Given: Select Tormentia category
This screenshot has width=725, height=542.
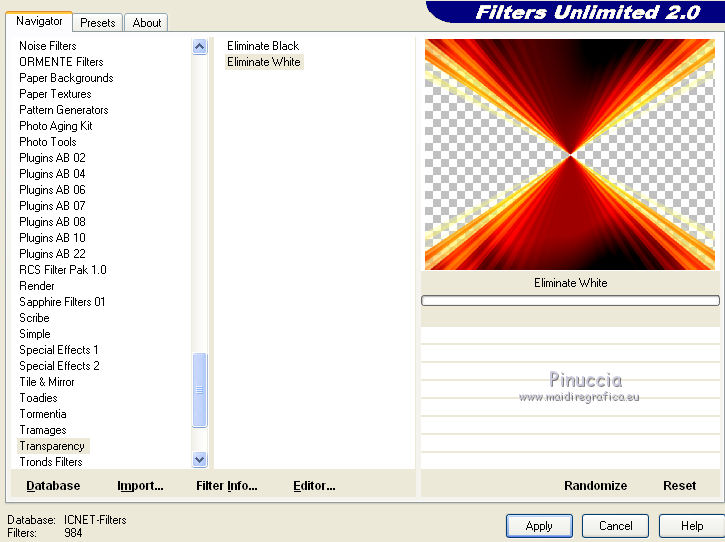Looking at the screenshot, I should coord(43,414).
